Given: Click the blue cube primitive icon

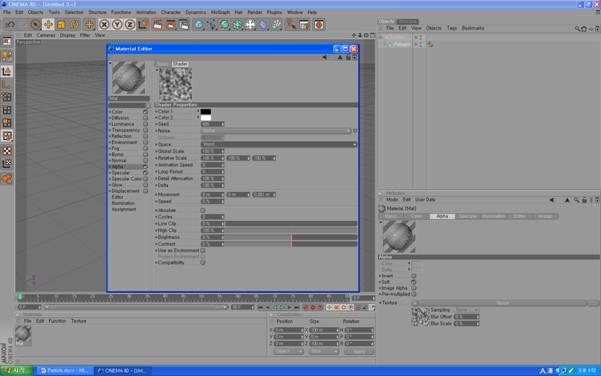Looking at the screenshot, I should pos(199,25).
